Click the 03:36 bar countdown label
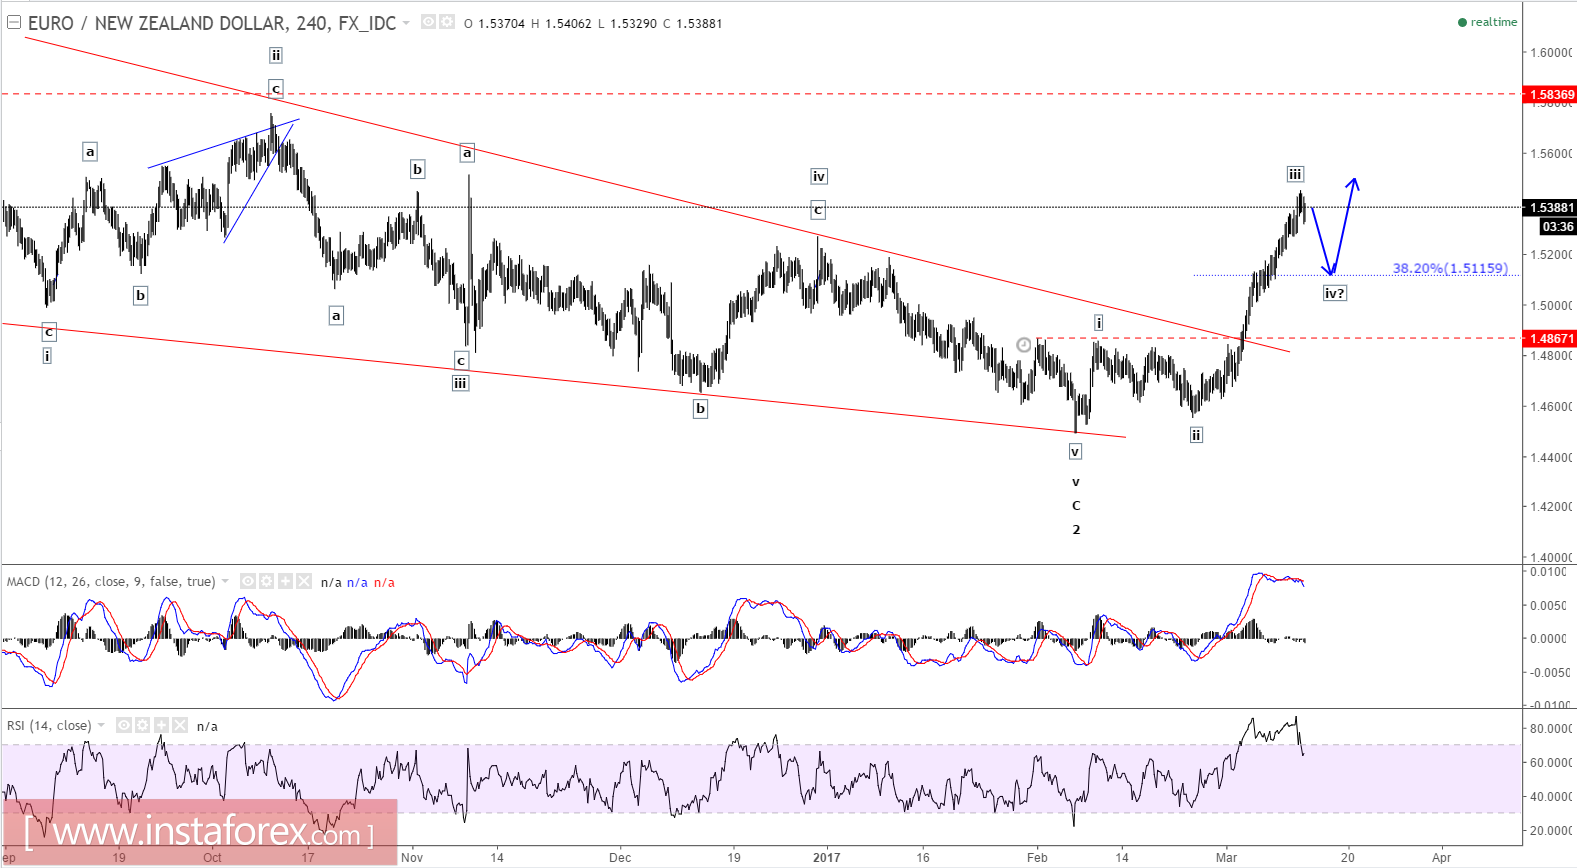Screen dimensions: 1577x868 click(1558, 227)
